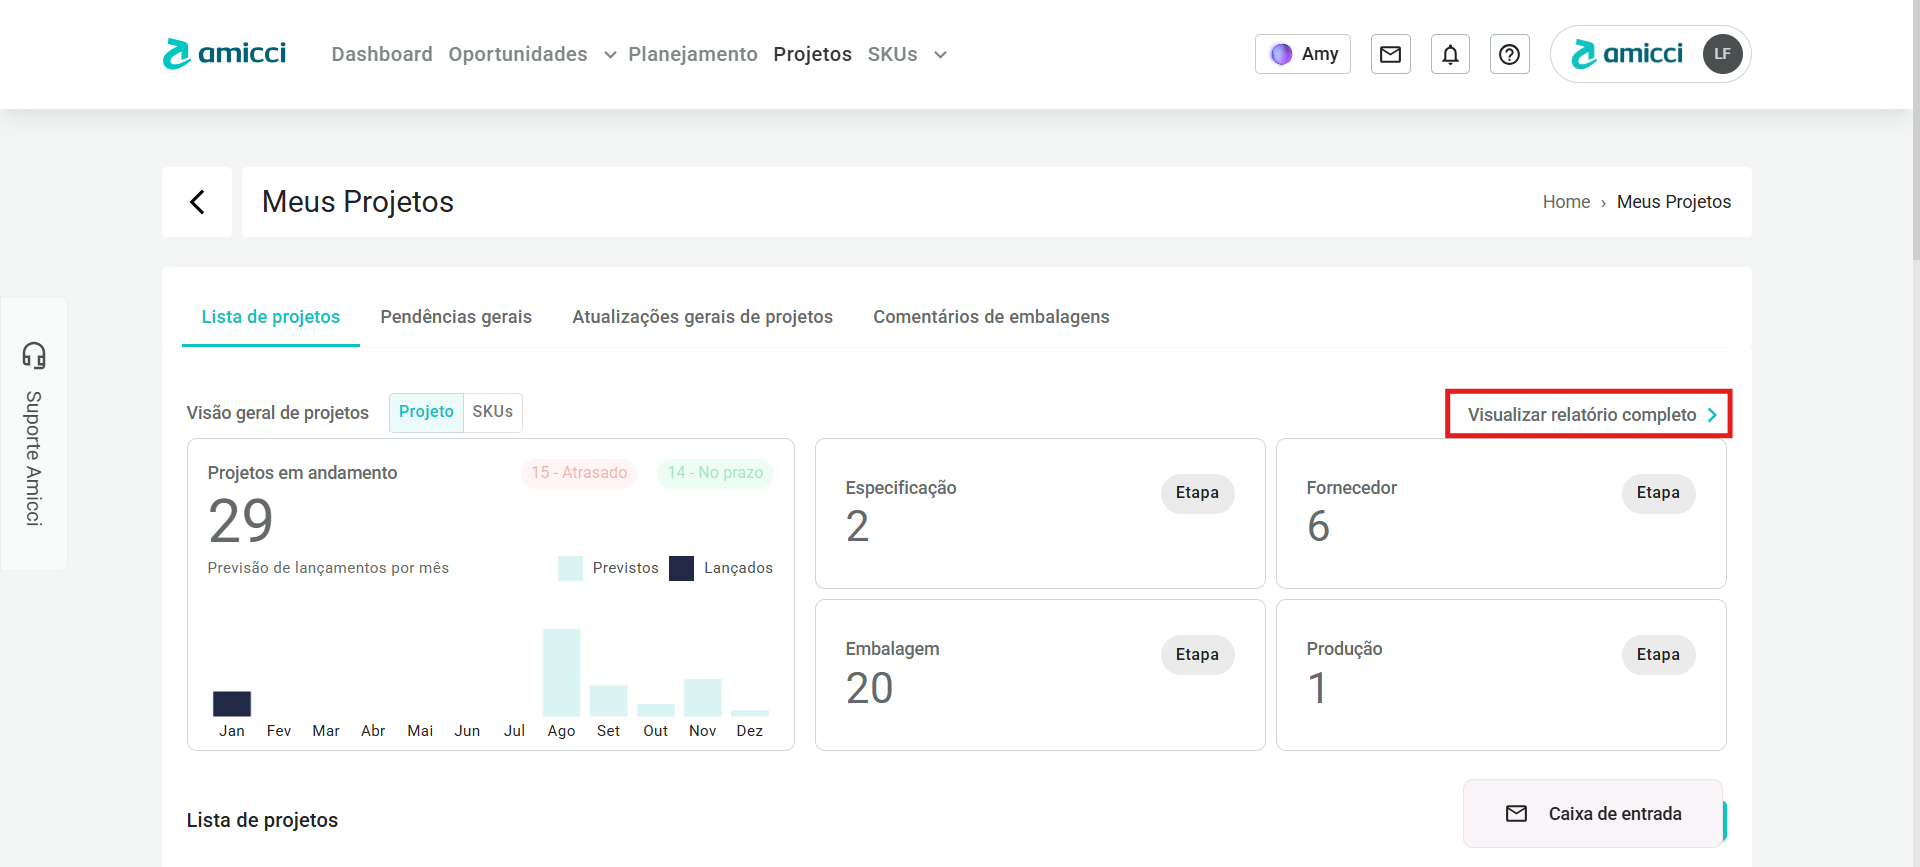Filter by 14 - No prazo badge

click(x=715, y=473)
